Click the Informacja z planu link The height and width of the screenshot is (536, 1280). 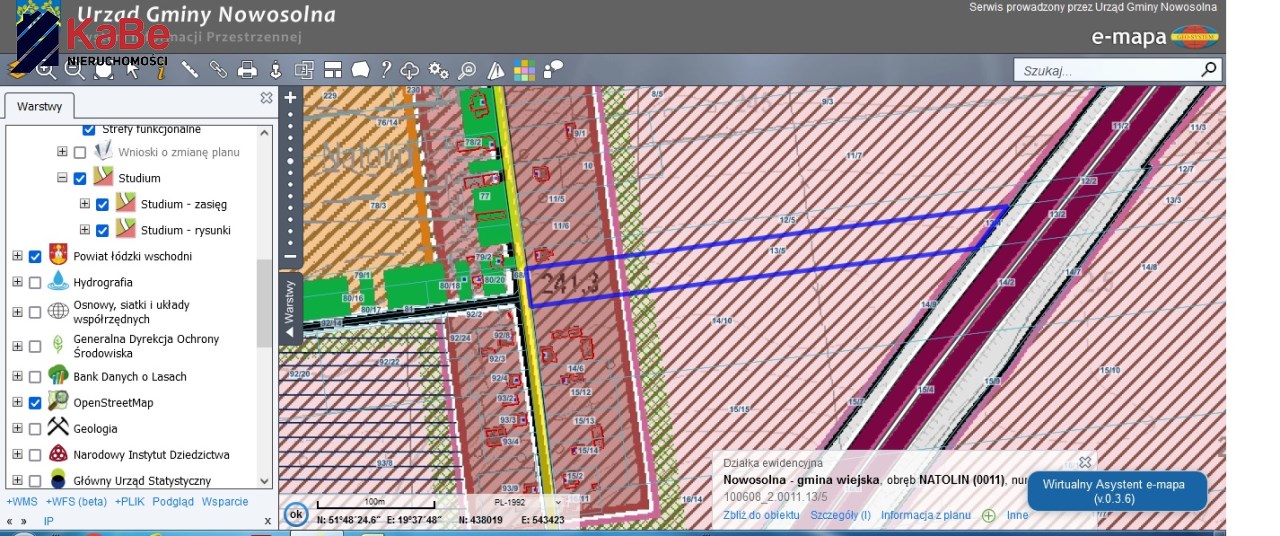(925, 516)
